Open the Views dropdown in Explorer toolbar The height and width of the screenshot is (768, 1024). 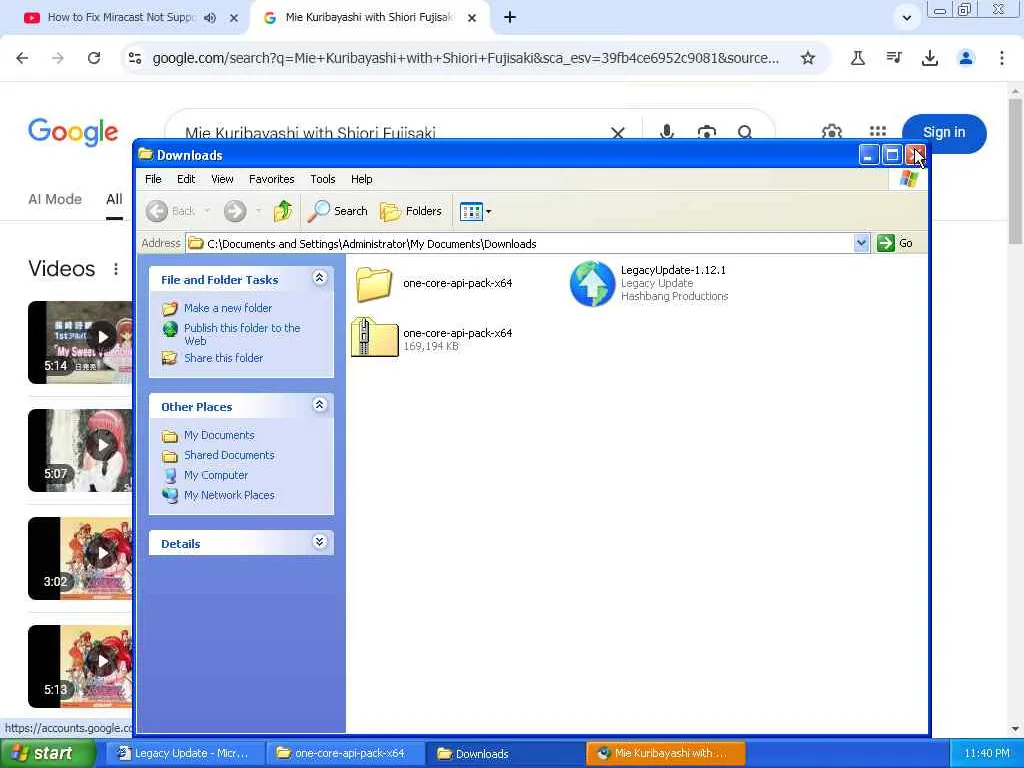pyautogui.click(x=475, y=211)
